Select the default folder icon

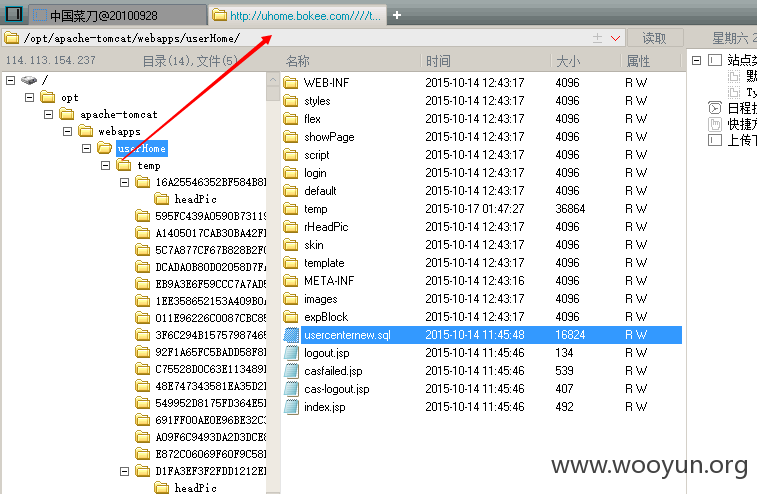pos(291,191)
